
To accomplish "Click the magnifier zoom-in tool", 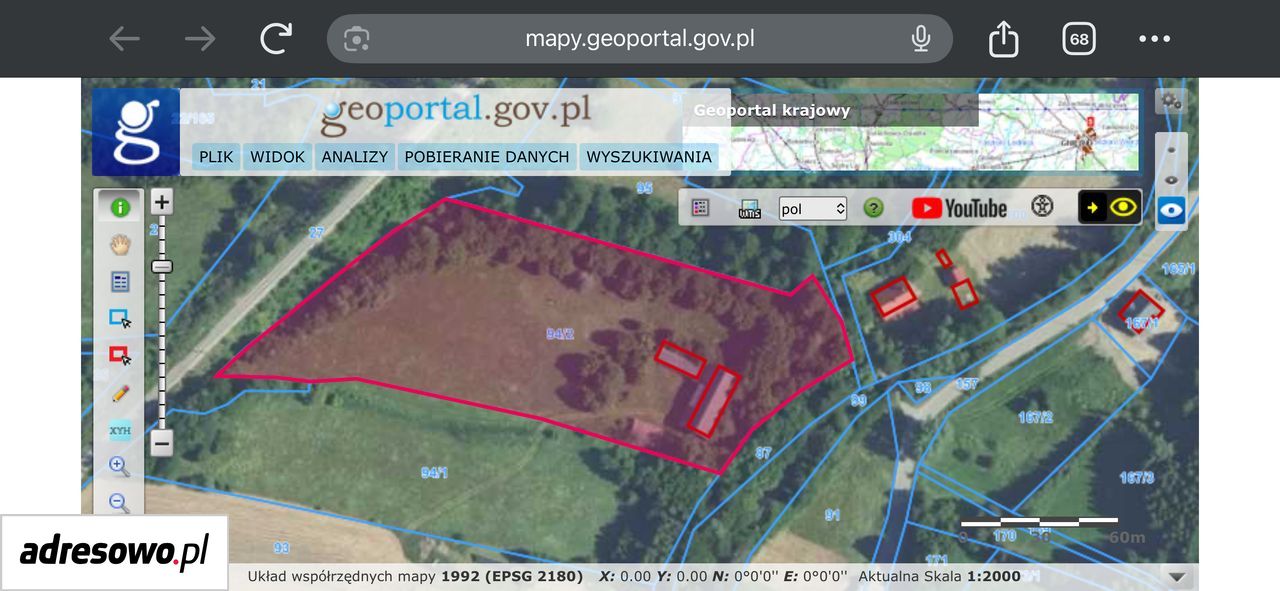I will pos(119,466).
